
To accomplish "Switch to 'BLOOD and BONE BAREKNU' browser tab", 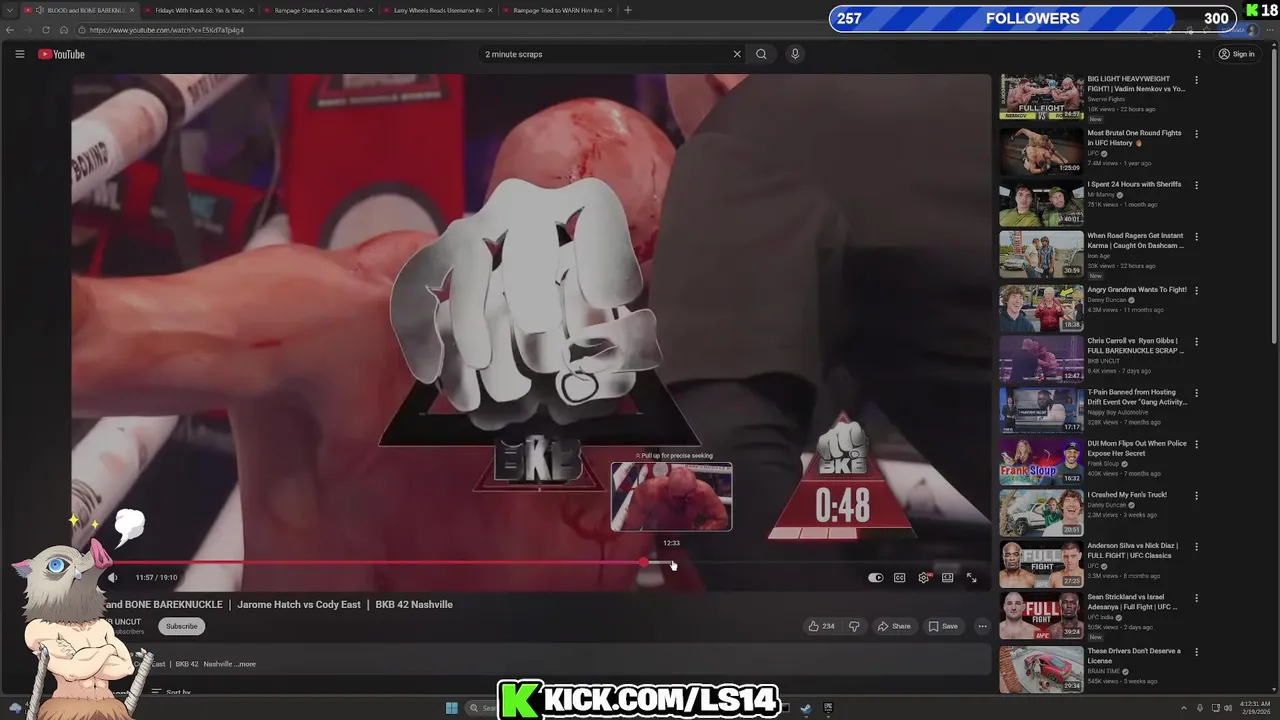I will 79,10.
